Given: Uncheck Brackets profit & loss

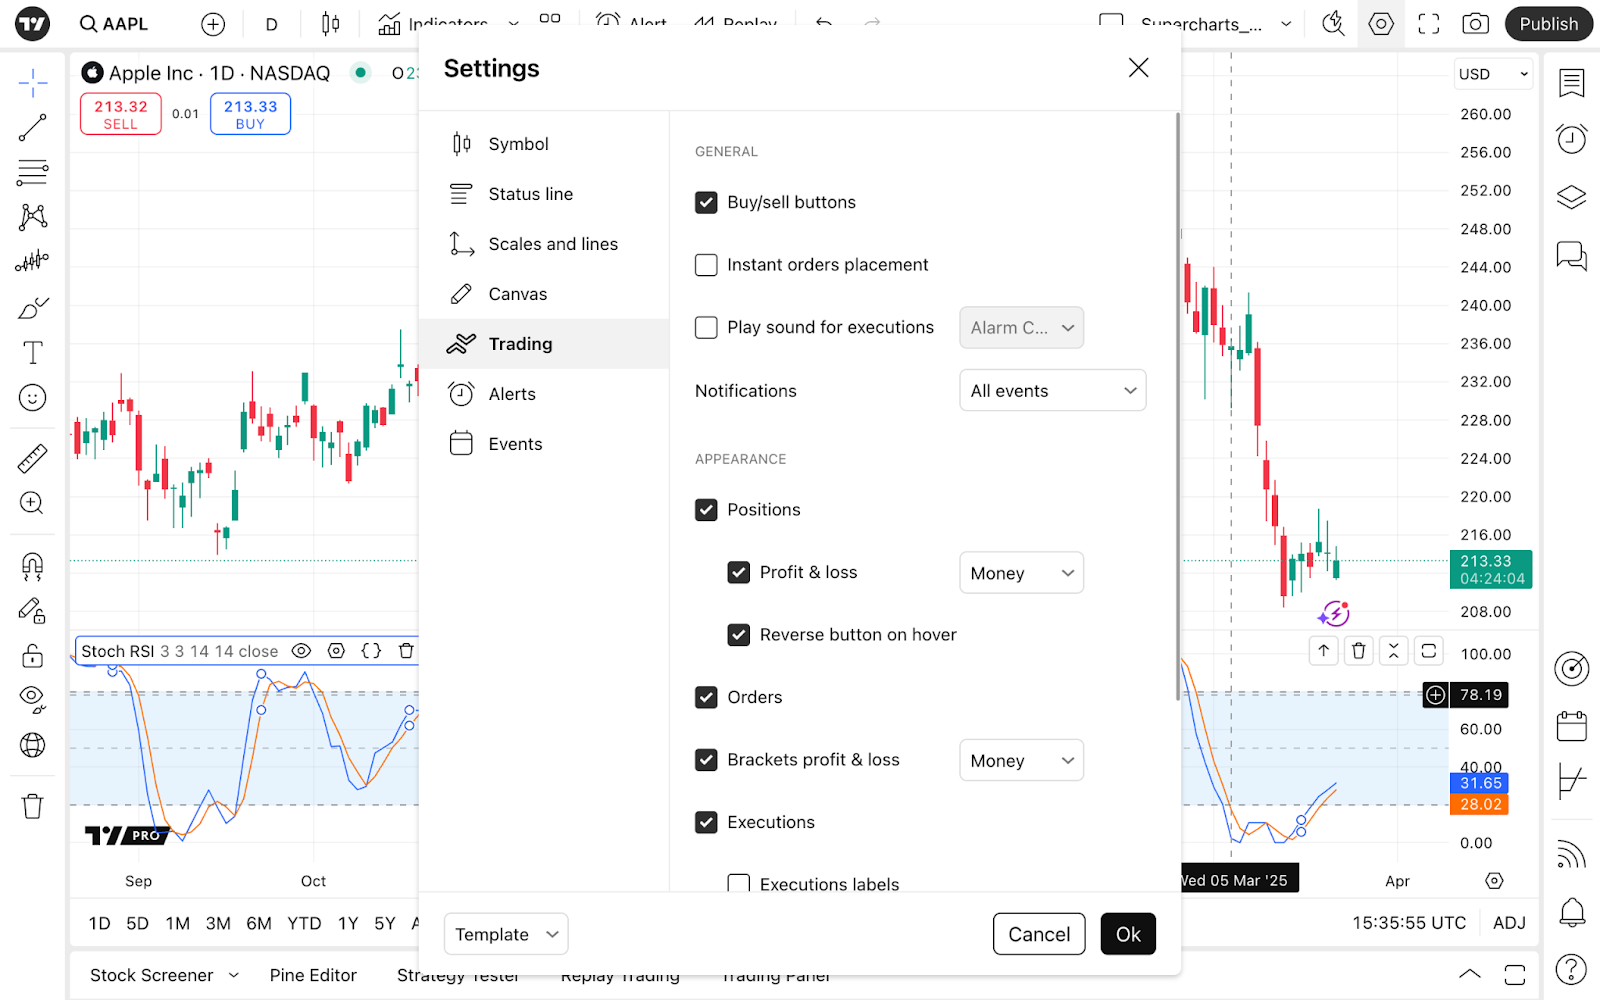Looking at the screenshot, I should 706,760.
